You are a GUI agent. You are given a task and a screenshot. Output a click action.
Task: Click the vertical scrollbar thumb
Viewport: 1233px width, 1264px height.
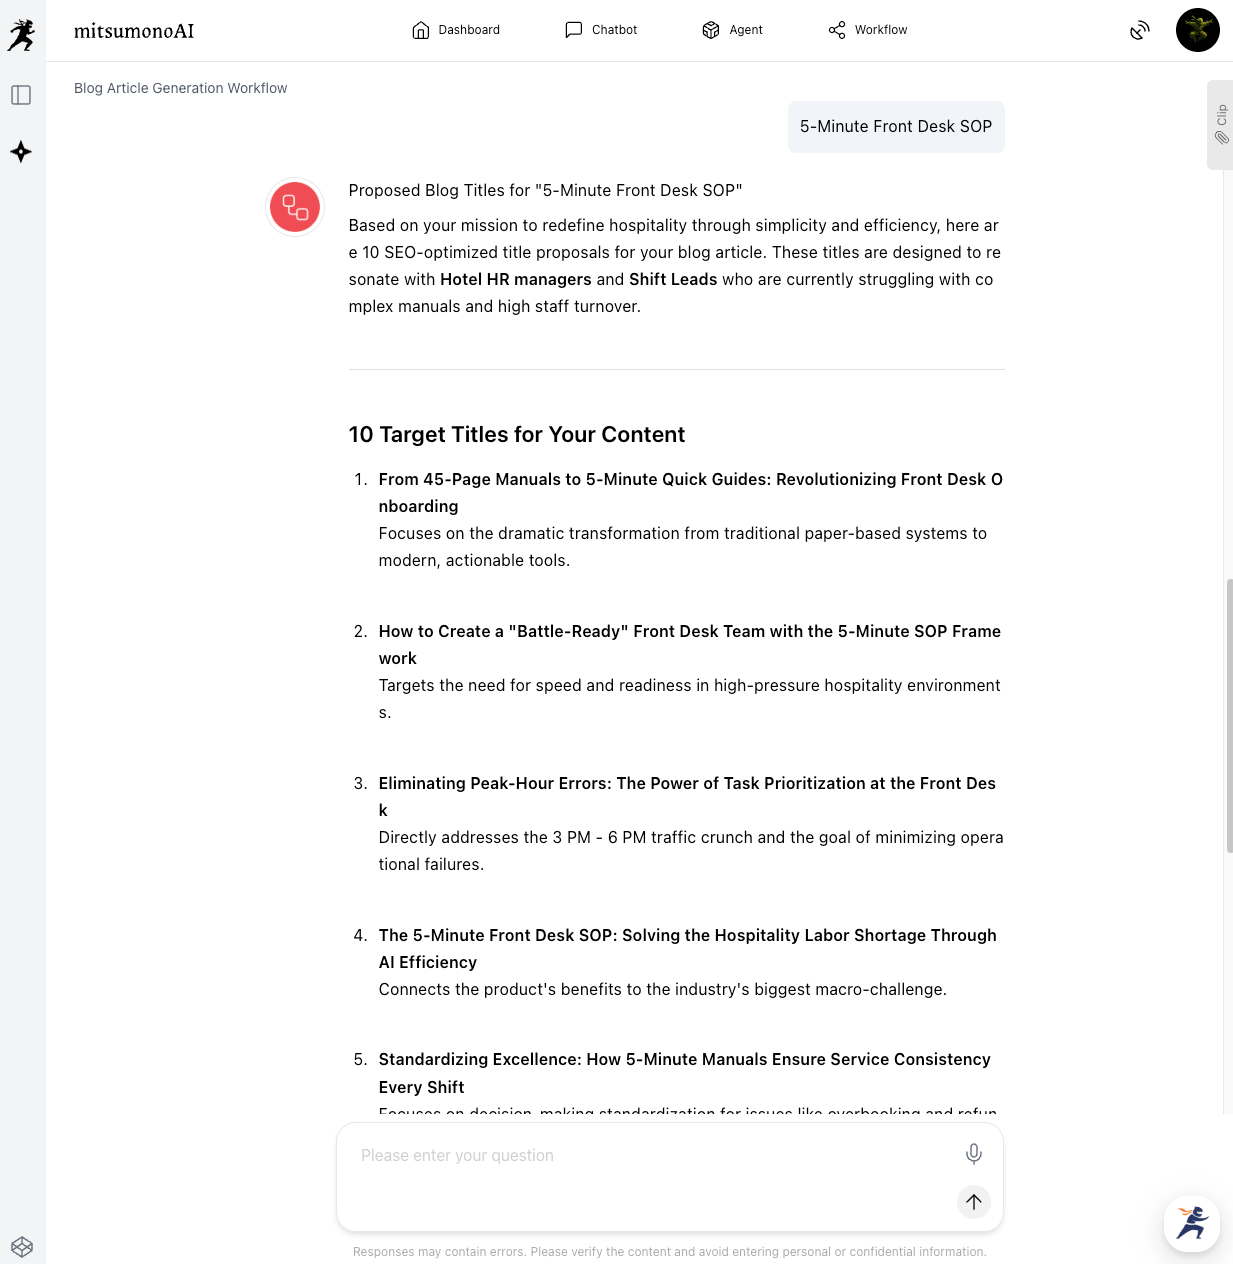1229,715
